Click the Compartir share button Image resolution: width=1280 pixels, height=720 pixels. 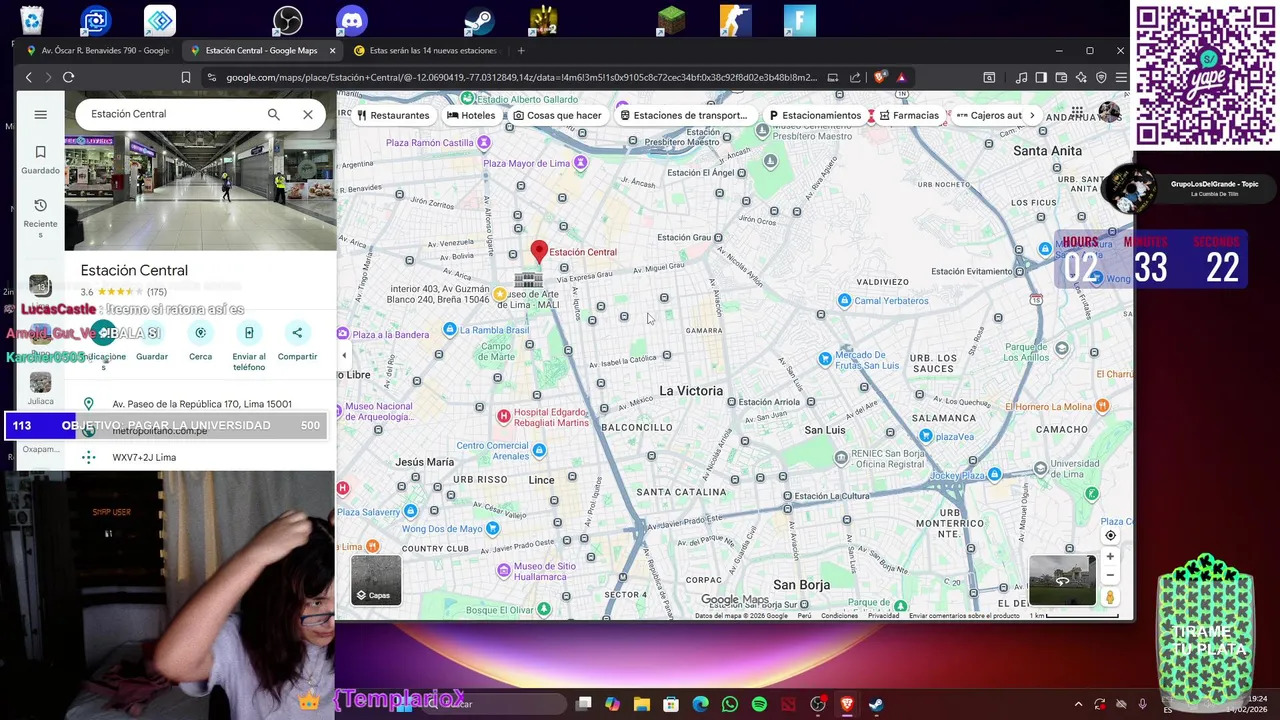coord(297,341)
